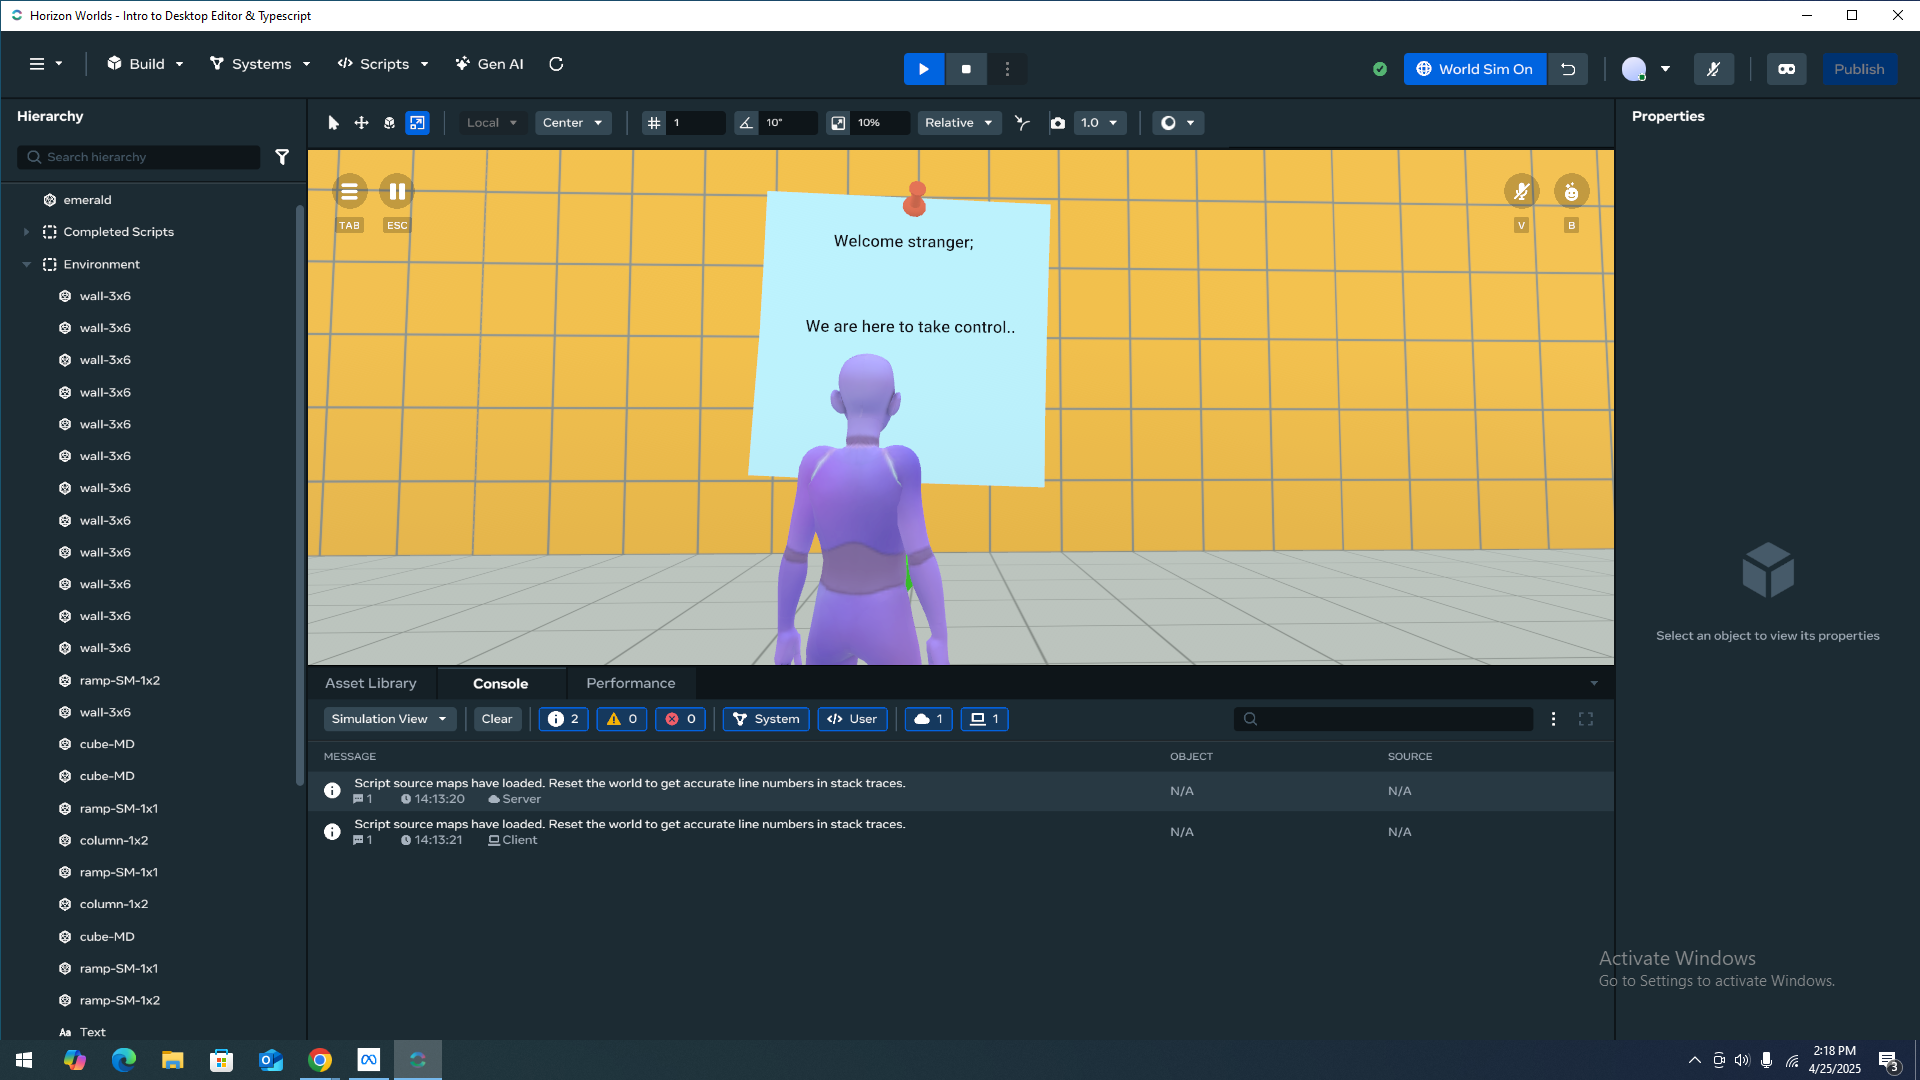
Task: Click the hierarchy filter icon
Action: point(282,157)
